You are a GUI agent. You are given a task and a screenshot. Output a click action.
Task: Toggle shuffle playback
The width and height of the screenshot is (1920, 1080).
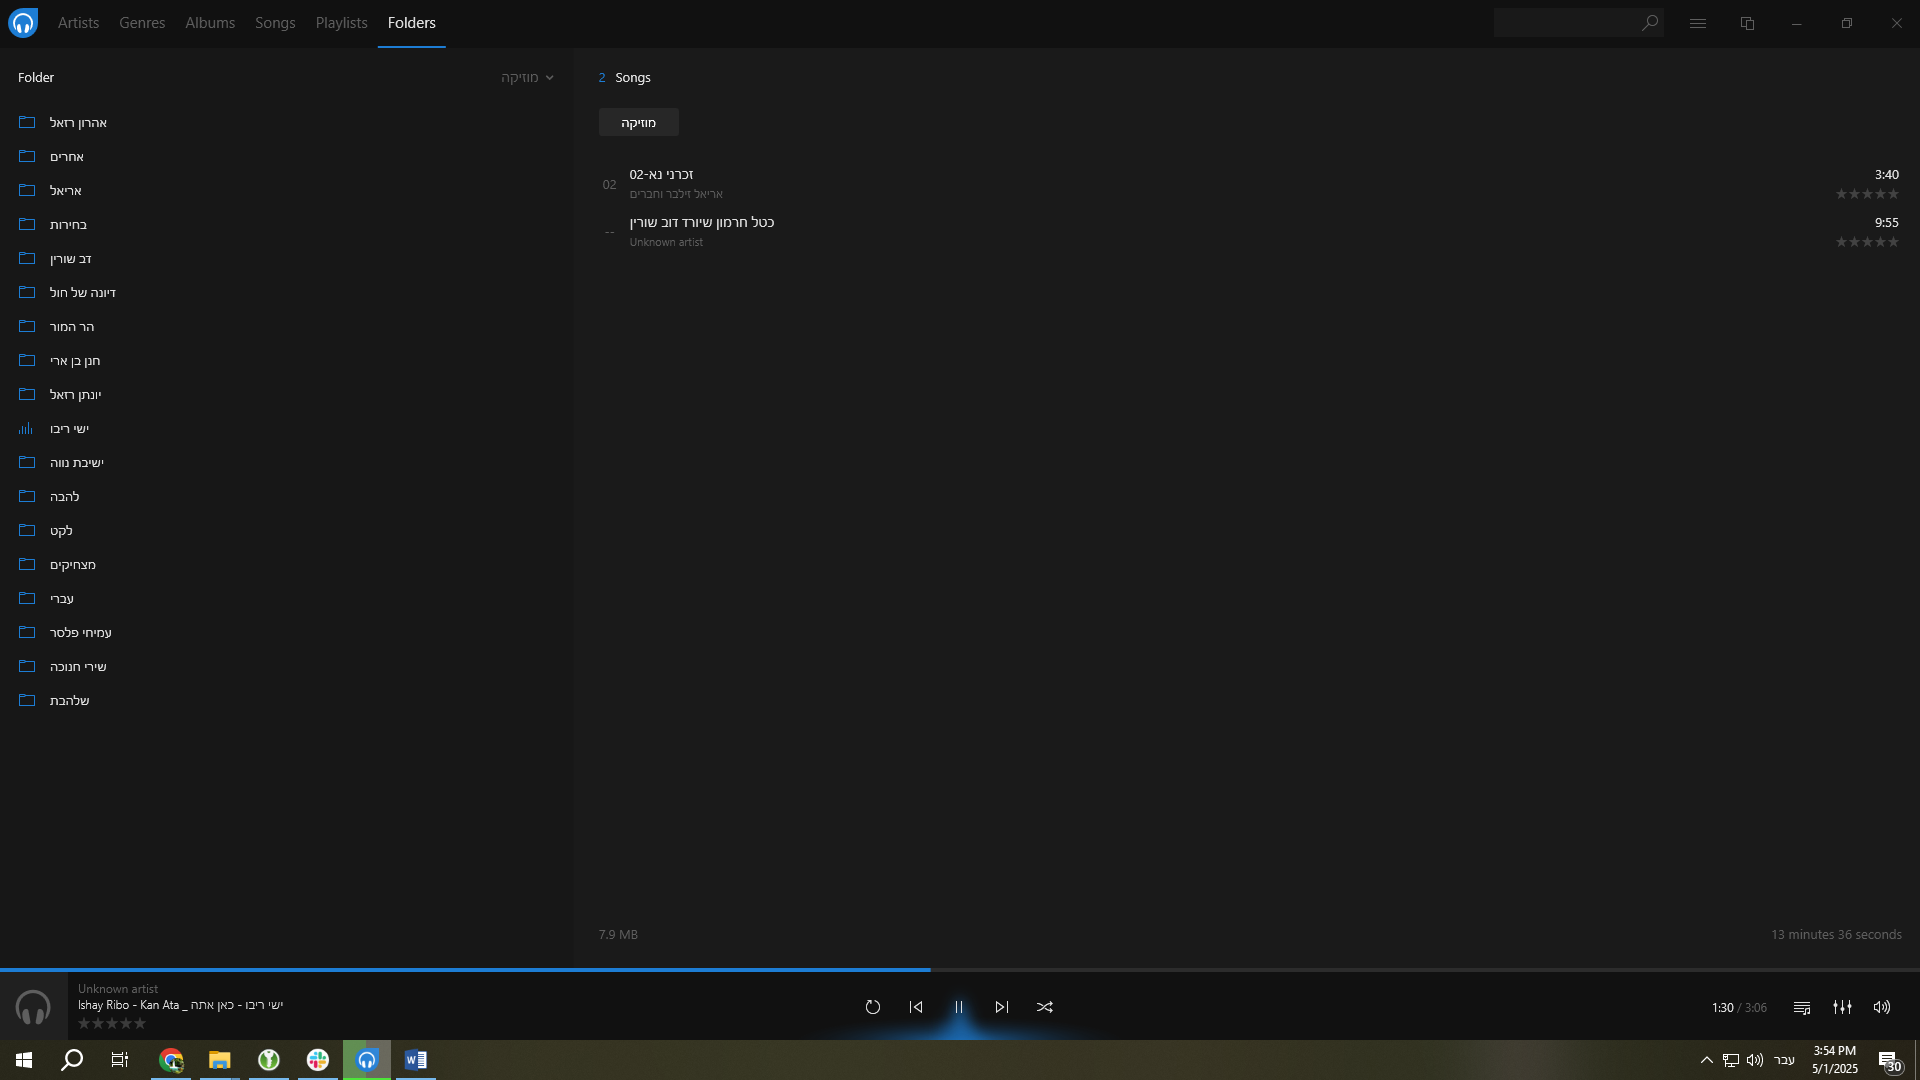click(1045, 1007)
